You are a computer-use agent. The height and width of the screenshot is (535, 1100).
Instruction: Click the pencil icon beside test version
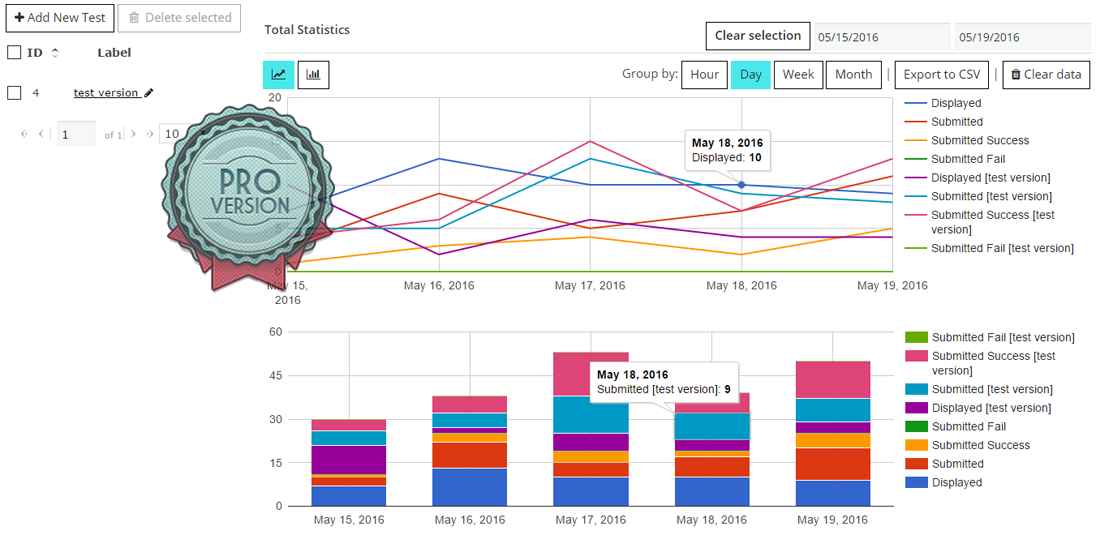pos(149,93)
